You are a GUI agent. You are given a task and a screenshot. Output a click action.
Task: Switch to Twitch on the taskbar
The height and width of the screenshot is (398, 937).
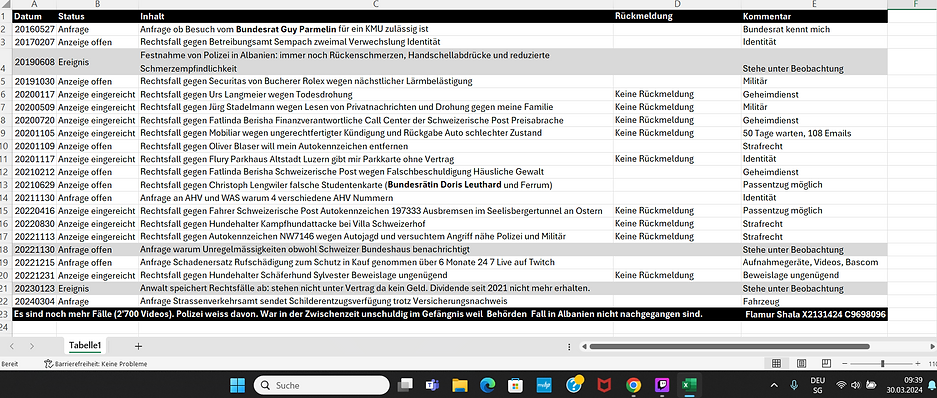coord(662,385)
